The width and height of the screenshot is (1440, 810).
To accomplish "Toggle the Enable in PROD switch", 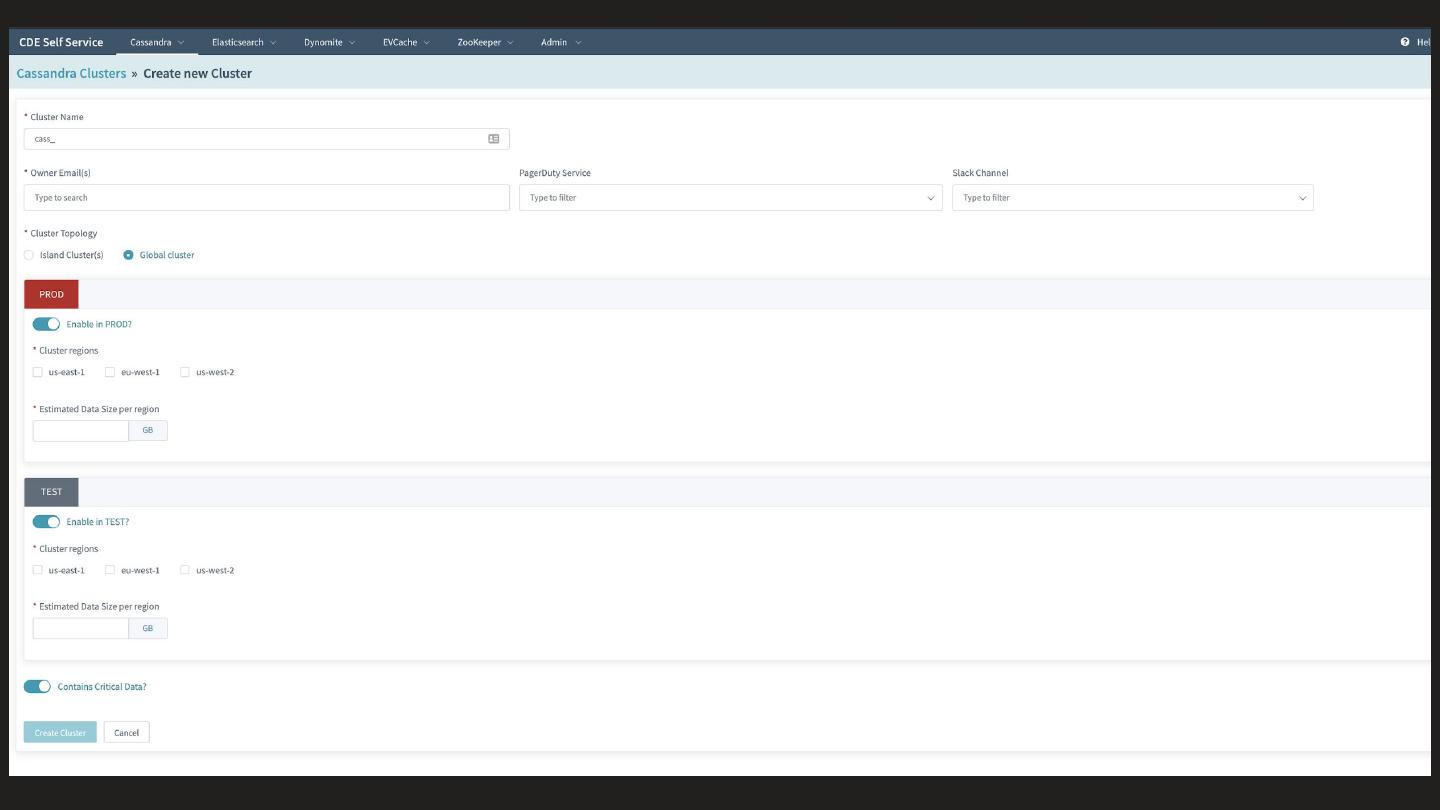I will (46, 324).
